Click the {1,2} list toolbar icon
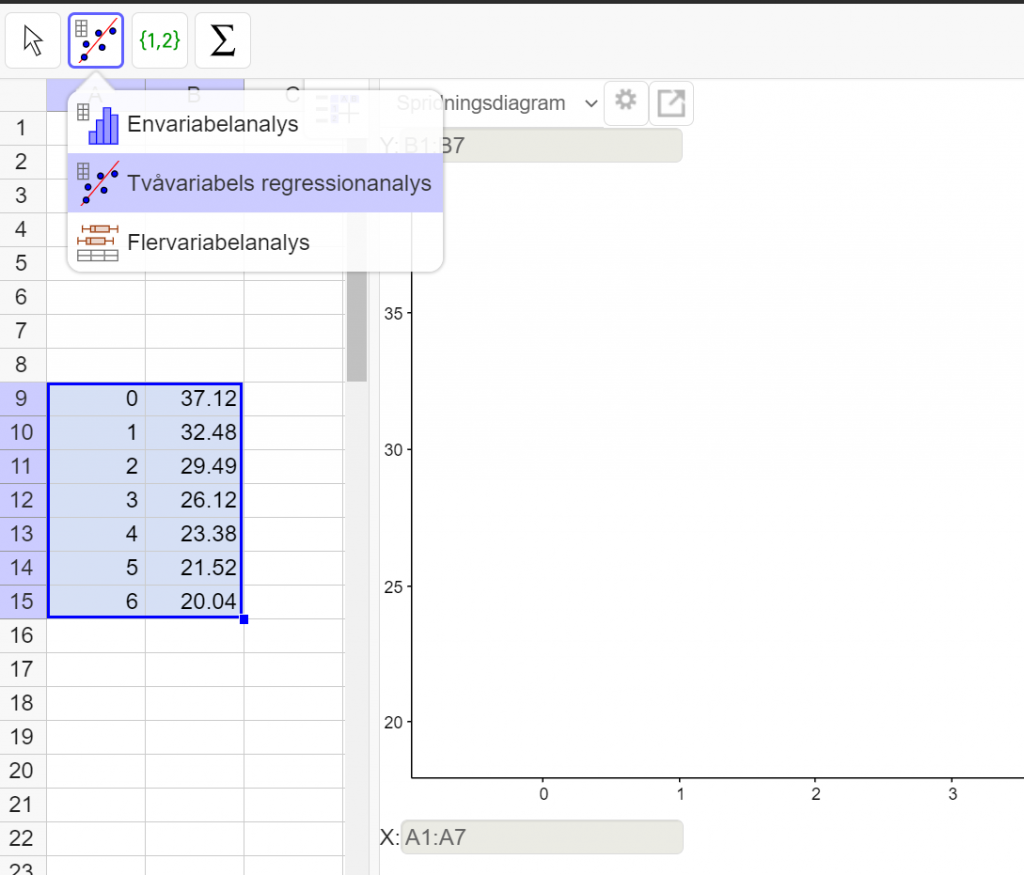Viewport: 1024px width, 875px height. pyautogui.click(x=159, y=40)
